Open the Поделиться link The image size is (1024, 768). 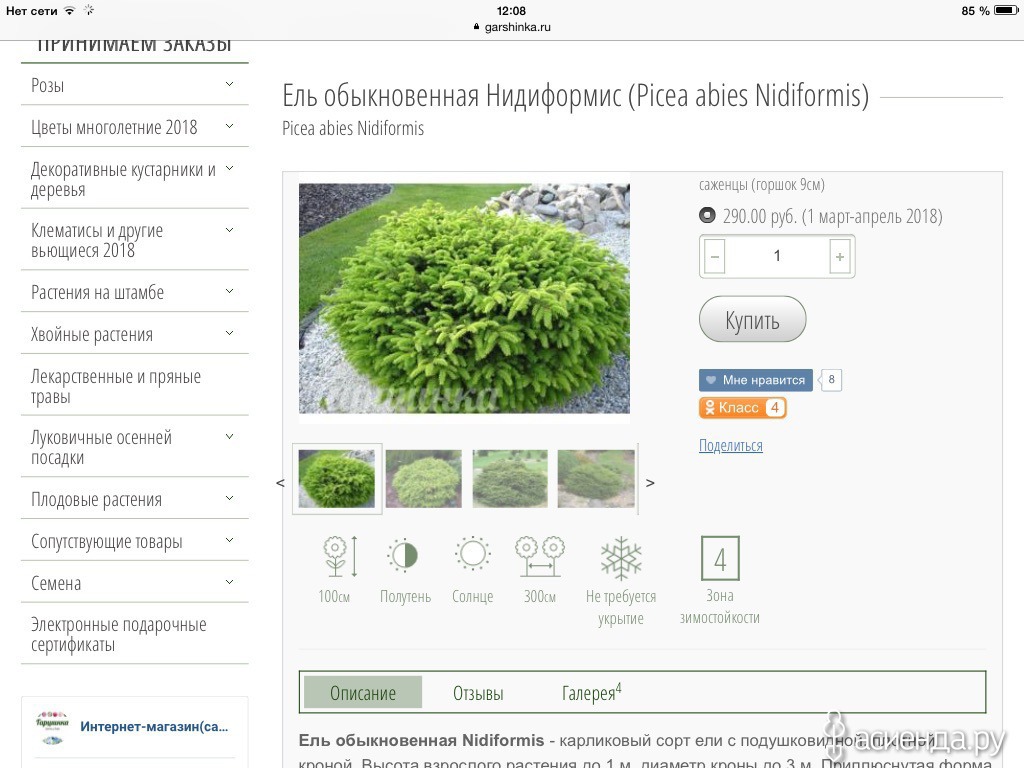click(x=730, y=445)
